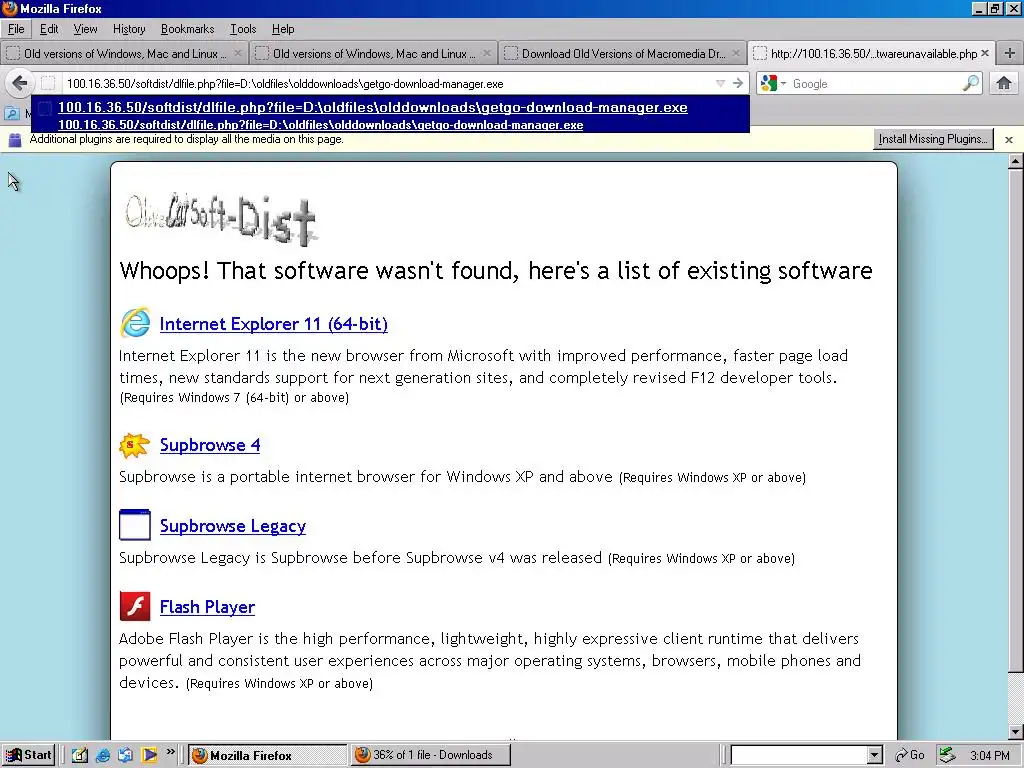Open the Show Desktop quick launch icon
1024x768 pixels.
point(80,755)
